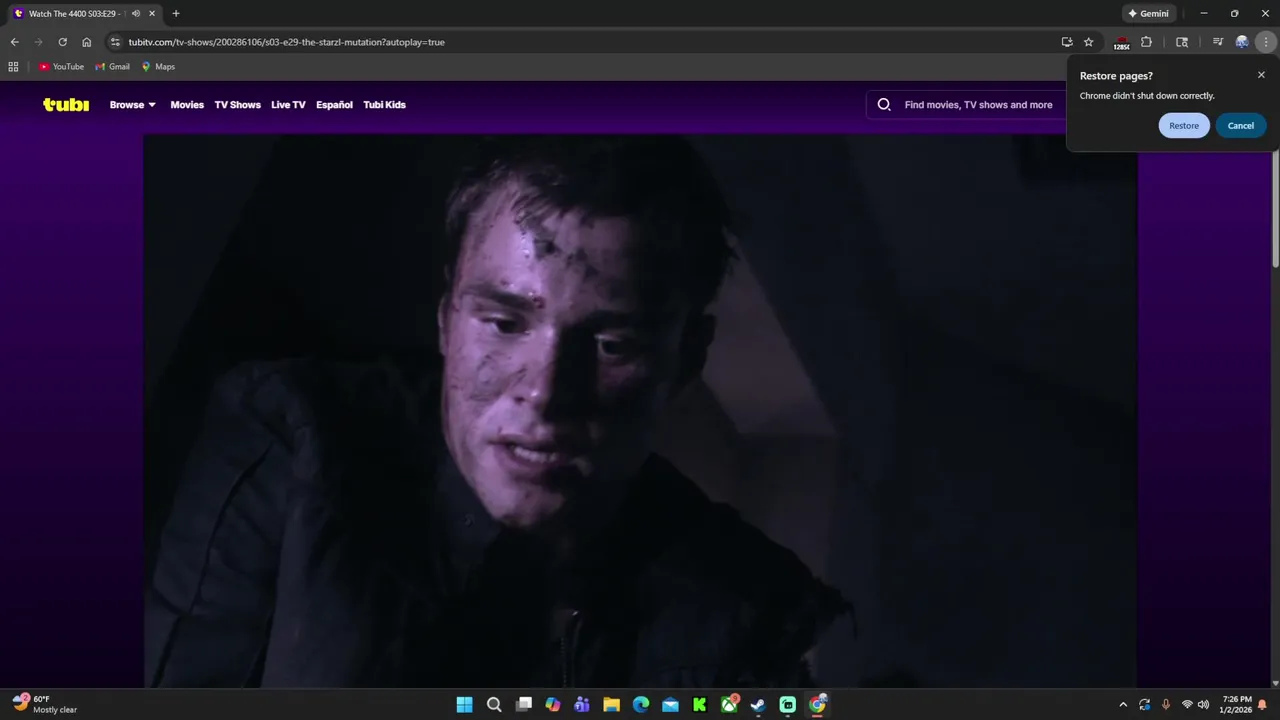
Task: Open the browser home page
Action: (x=87, y=42)
